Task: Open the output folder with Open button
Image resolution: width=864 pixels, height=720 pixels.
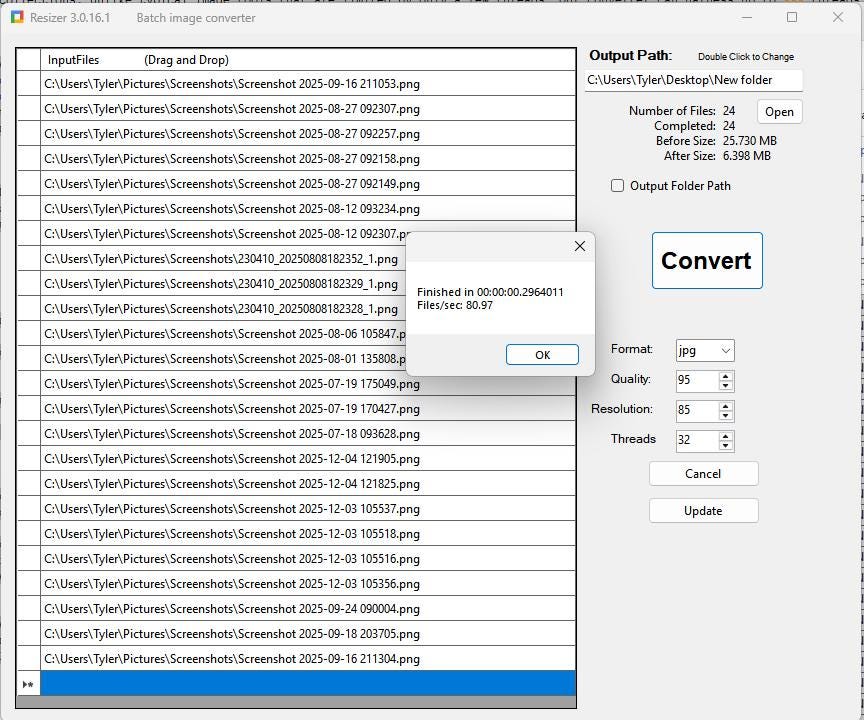Action: click(x=779, y=112)
